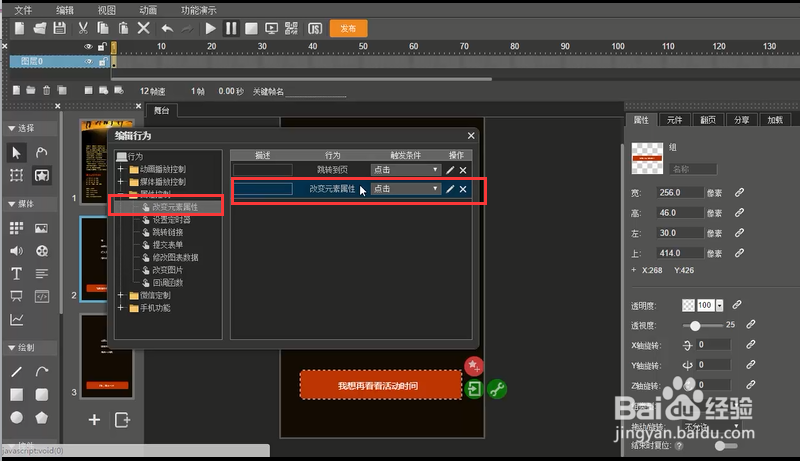Open trigger dropdown for 跳转到页 row
800x461 pixels.
[x=406, y=170]
